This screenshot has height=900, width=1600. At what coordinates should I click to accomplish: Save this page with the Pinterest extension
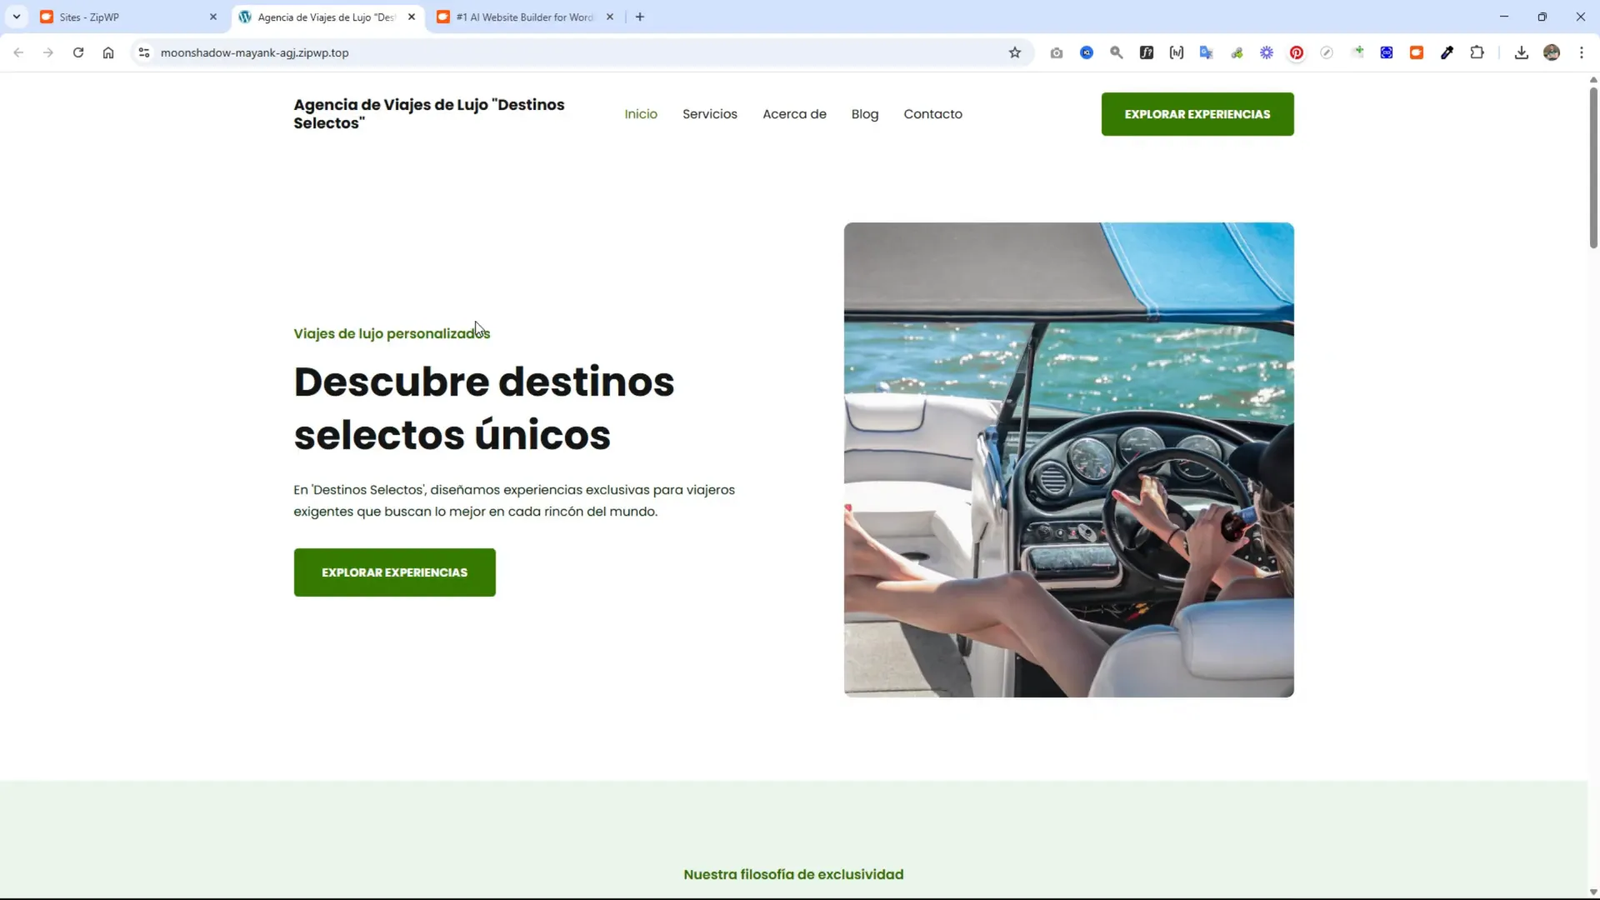pos(1297,52)
